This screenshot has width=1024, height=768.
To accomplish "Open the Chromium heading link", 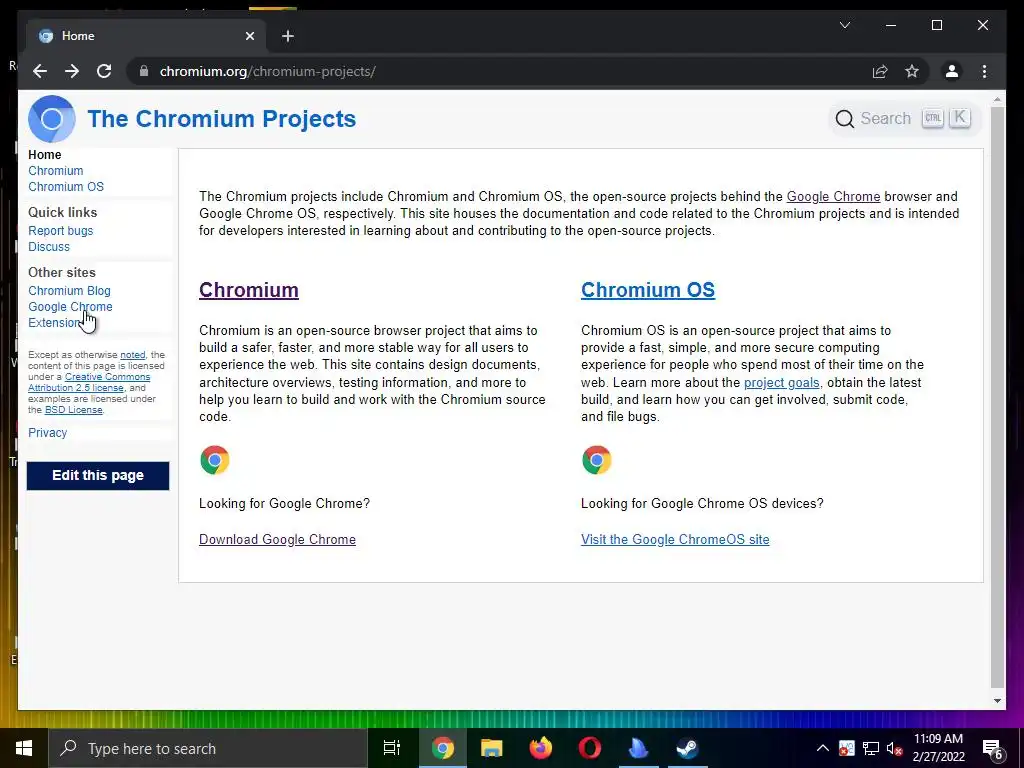I will 249,290.
